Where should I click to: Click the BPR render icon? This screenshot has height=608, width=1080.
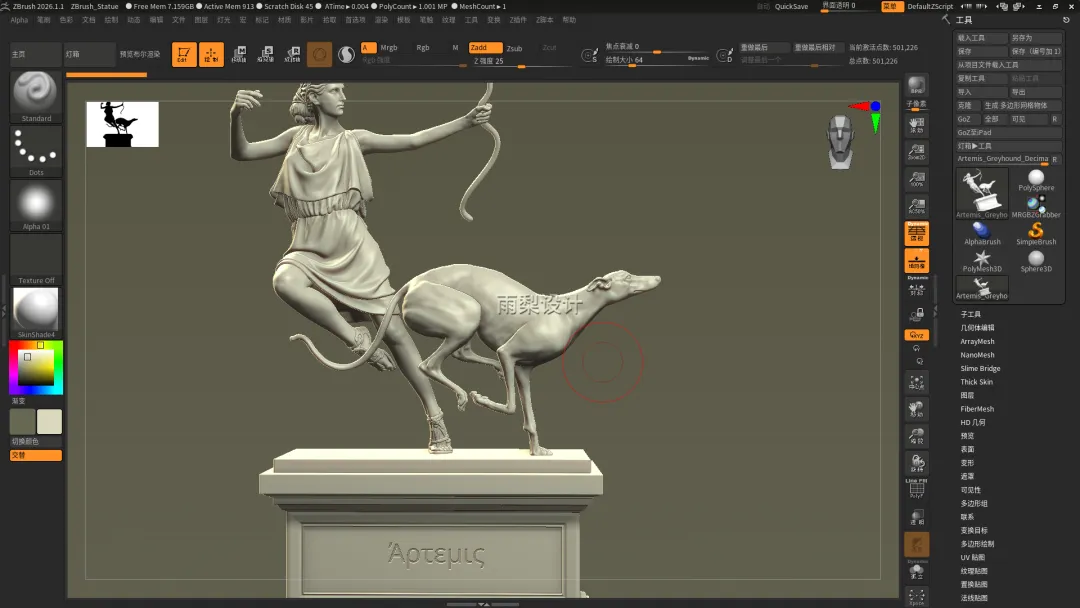[917, 85]
